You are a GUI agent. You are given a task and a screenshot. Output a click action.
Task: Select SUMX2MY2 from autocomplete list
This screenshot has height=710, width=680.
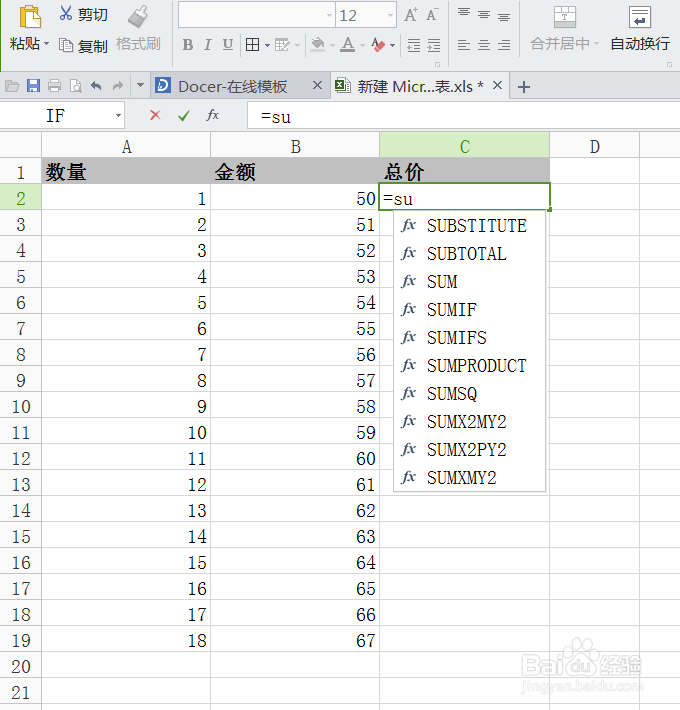point(469,422)
